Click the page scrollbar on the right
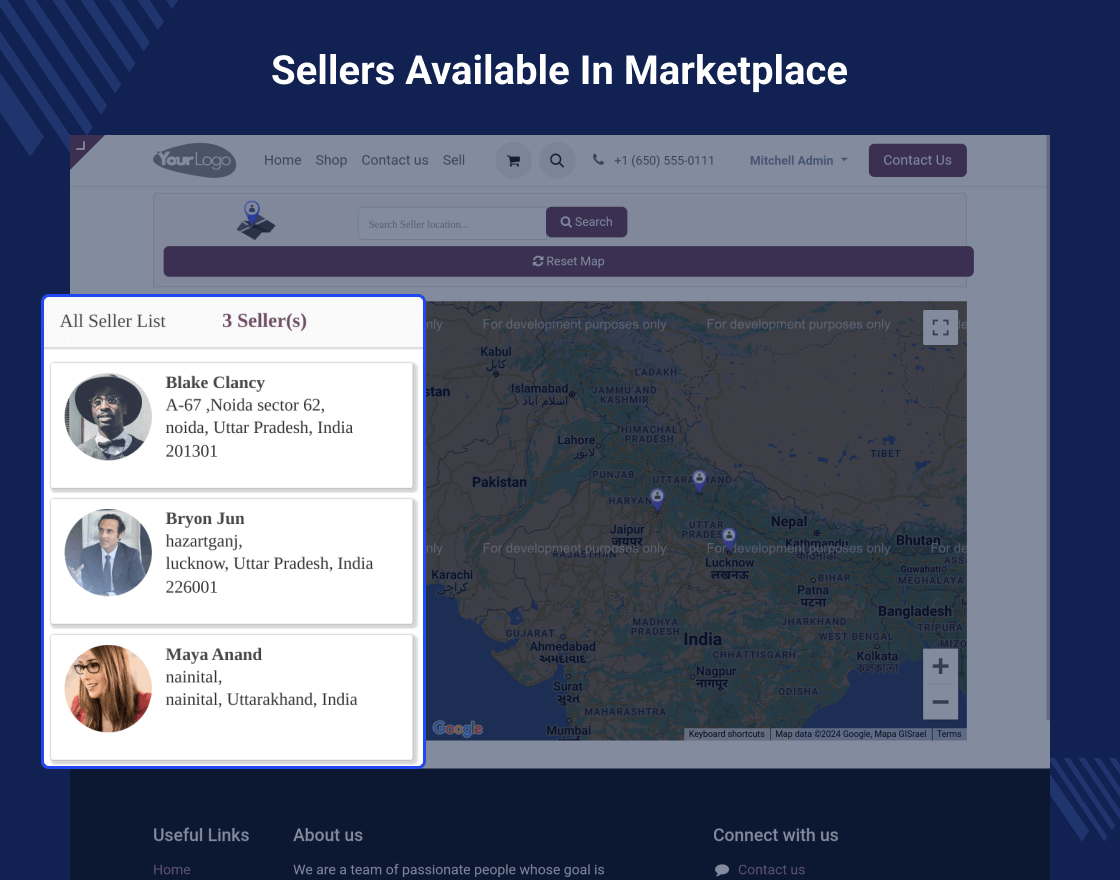Screen dimensions: 1120x880 coord(1048,429)
